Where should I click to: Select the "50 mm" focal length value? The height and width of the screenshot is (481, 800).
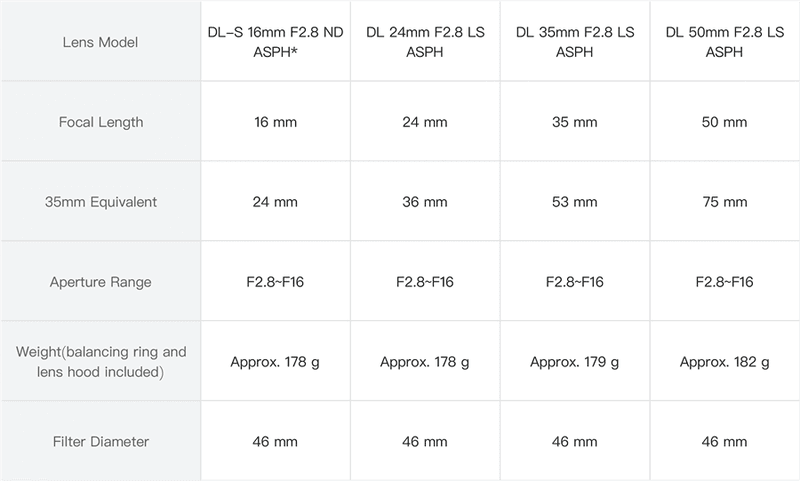tap(725, 122)
